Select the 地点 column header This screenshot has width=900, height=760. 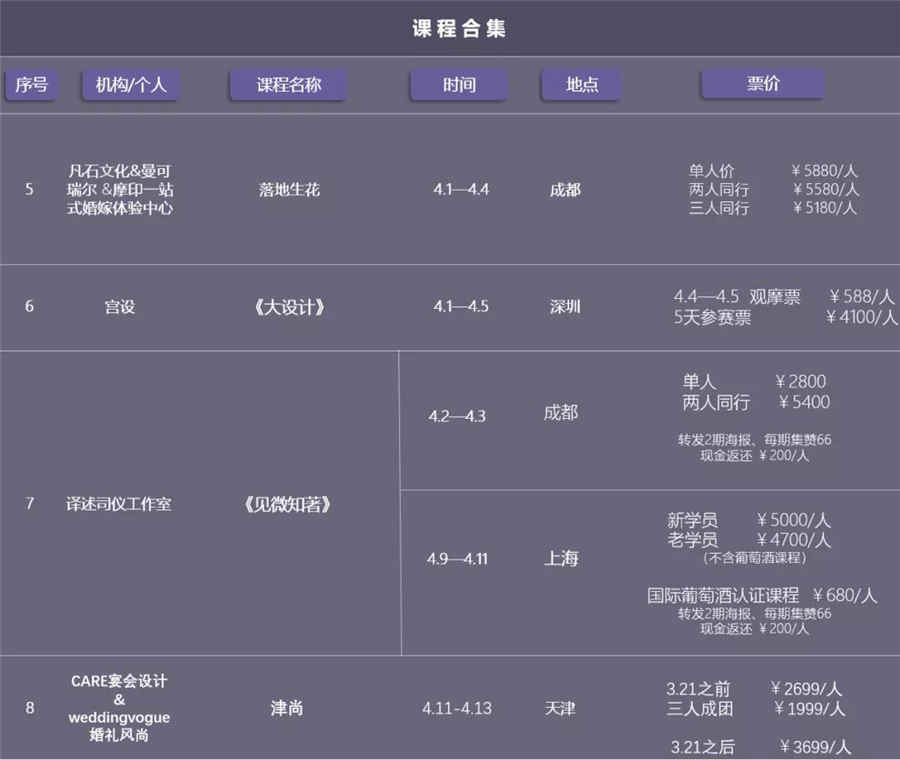click(581, 85)
